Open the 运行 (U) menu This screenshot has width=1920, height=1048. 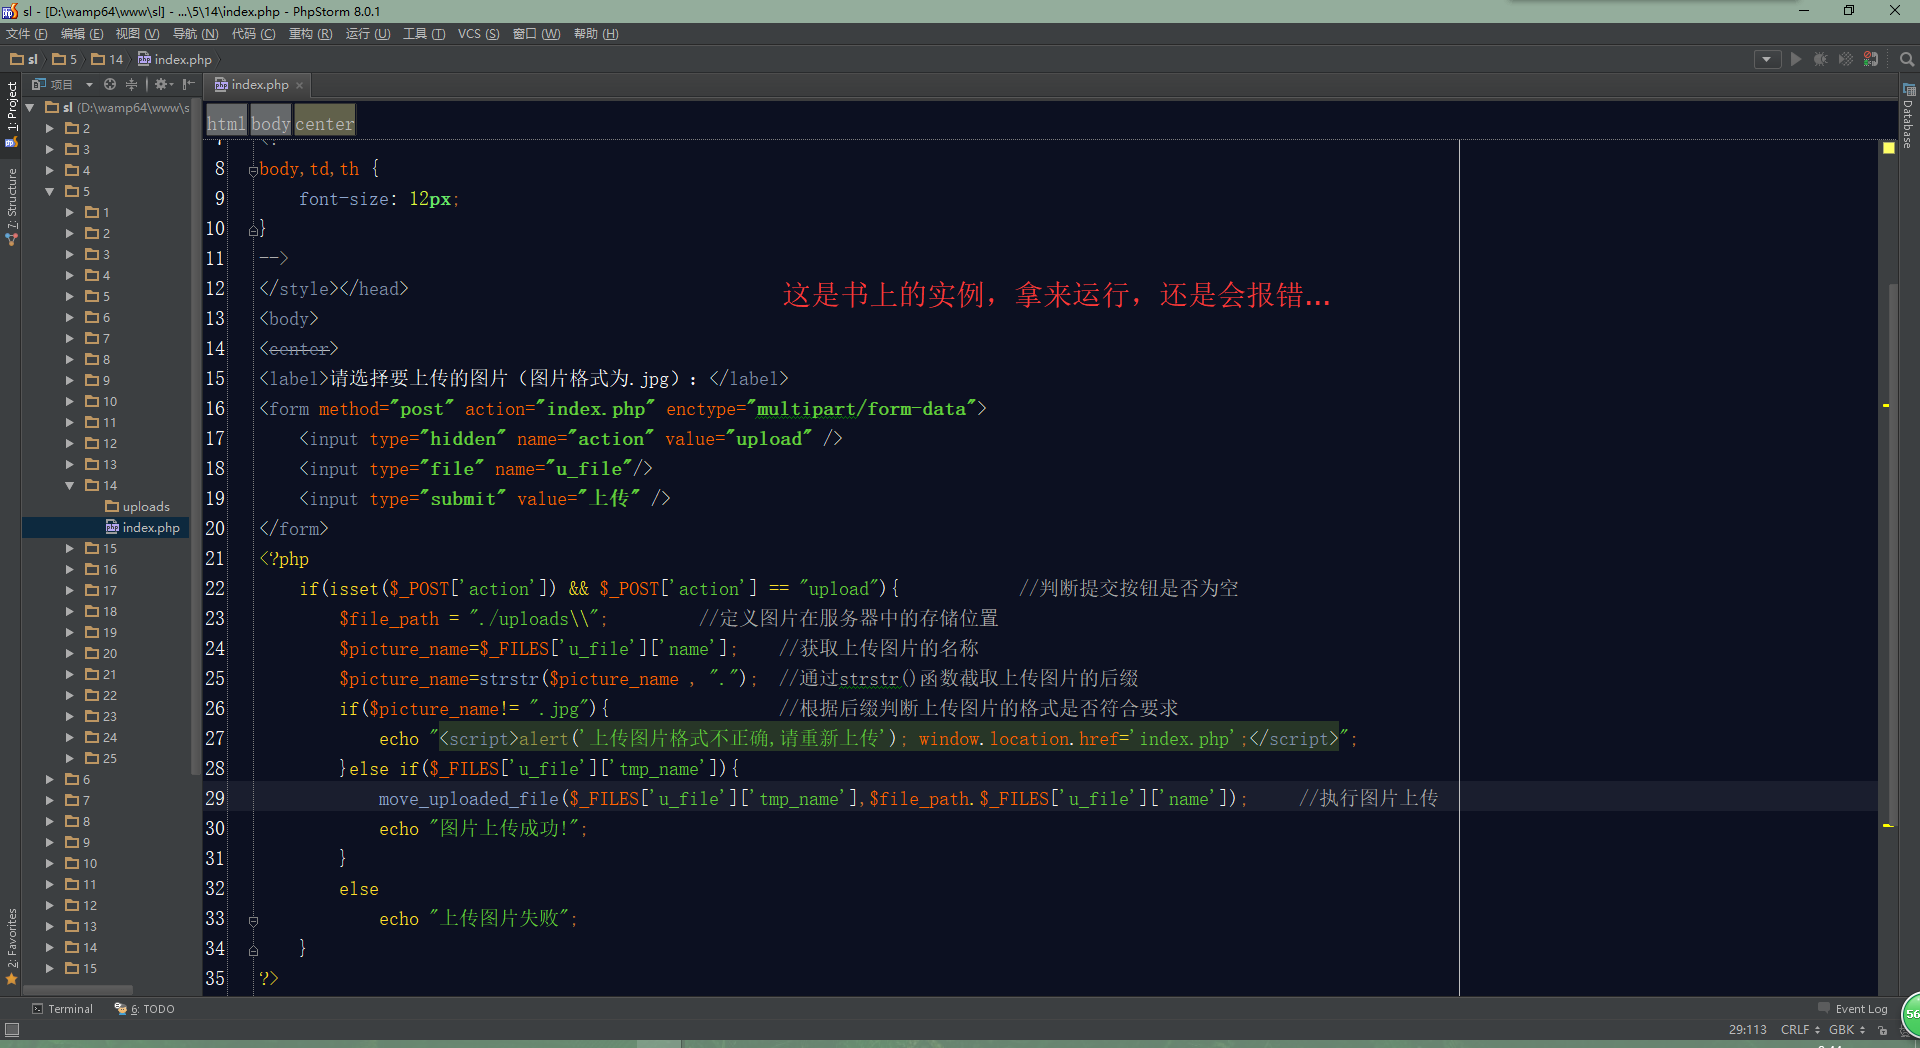368,34
